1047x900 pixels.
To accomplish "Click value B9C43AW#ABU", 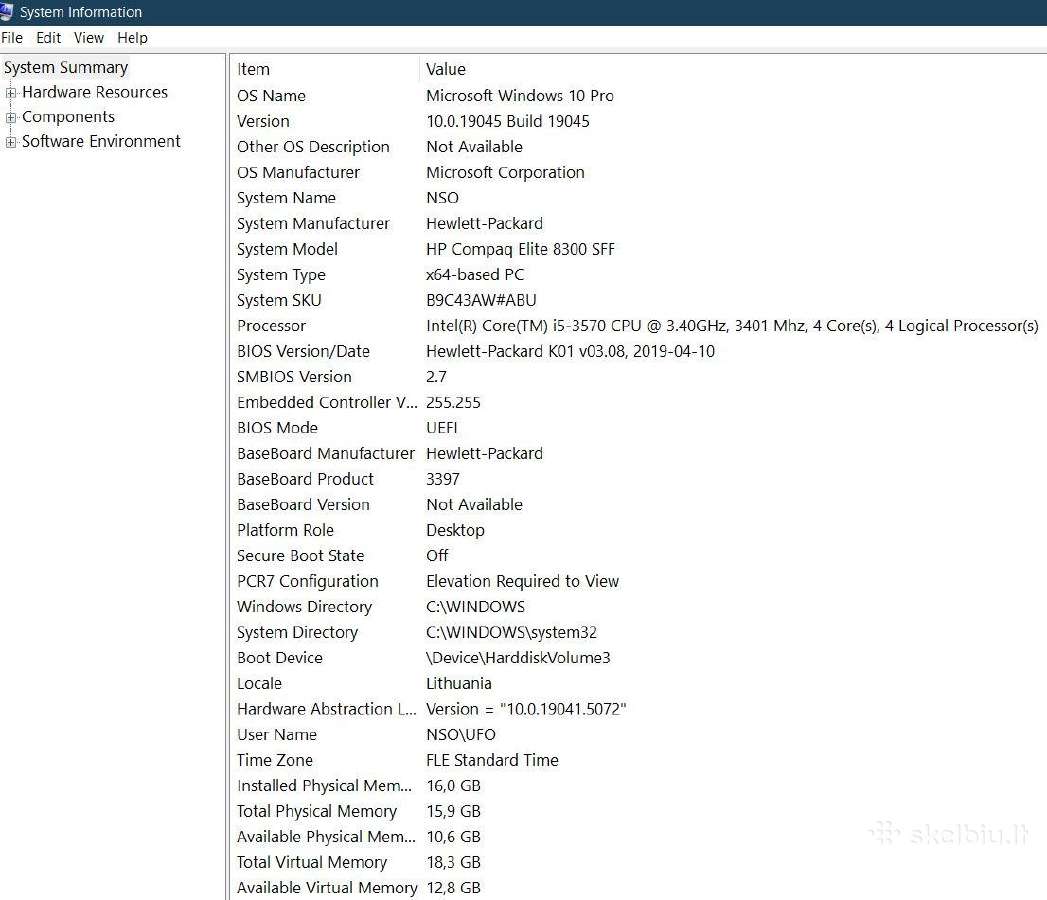I will (x=481, y=300).
